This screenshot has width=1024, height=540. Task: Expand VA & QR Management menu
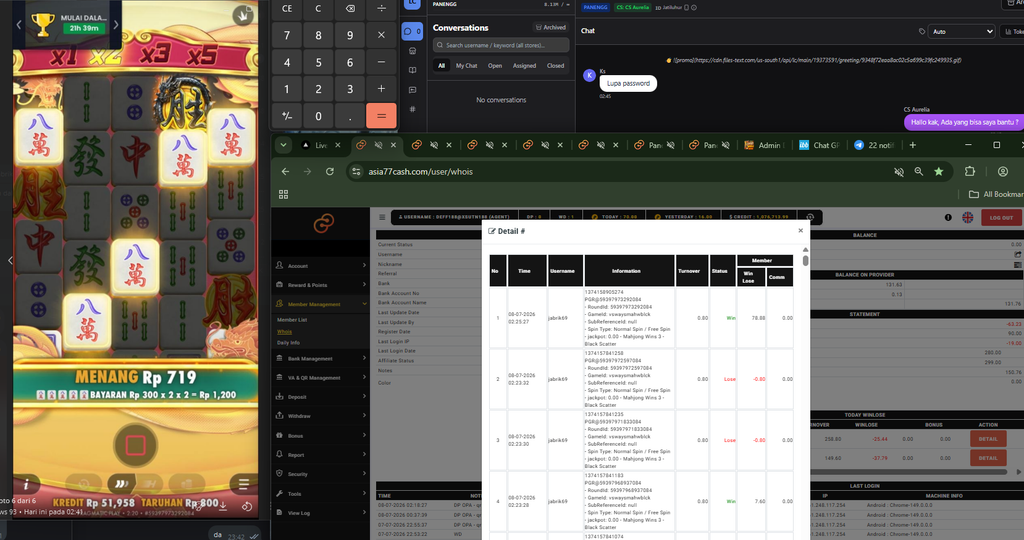click(320, 377)
